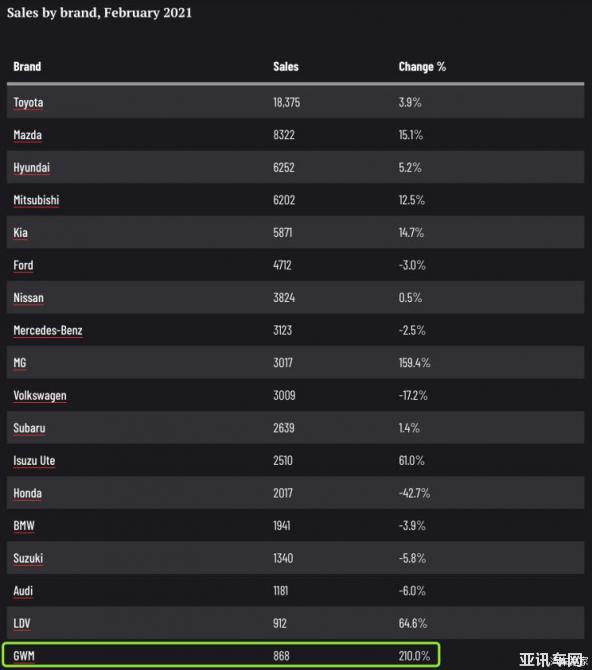Screen dimensions: 592x670
Task: Open the Mercedes-Benz link
Action: click(48, 330)
